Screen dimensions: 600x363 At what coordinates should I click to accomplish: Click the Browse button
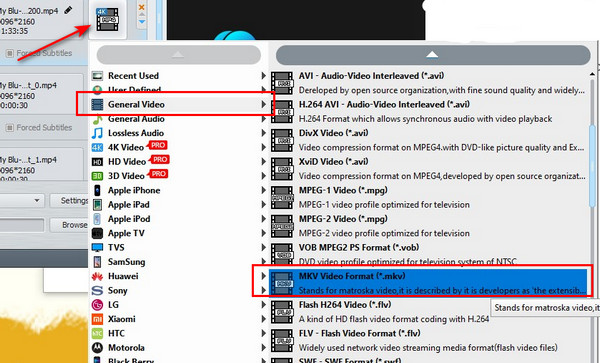(x=69, y=225)
